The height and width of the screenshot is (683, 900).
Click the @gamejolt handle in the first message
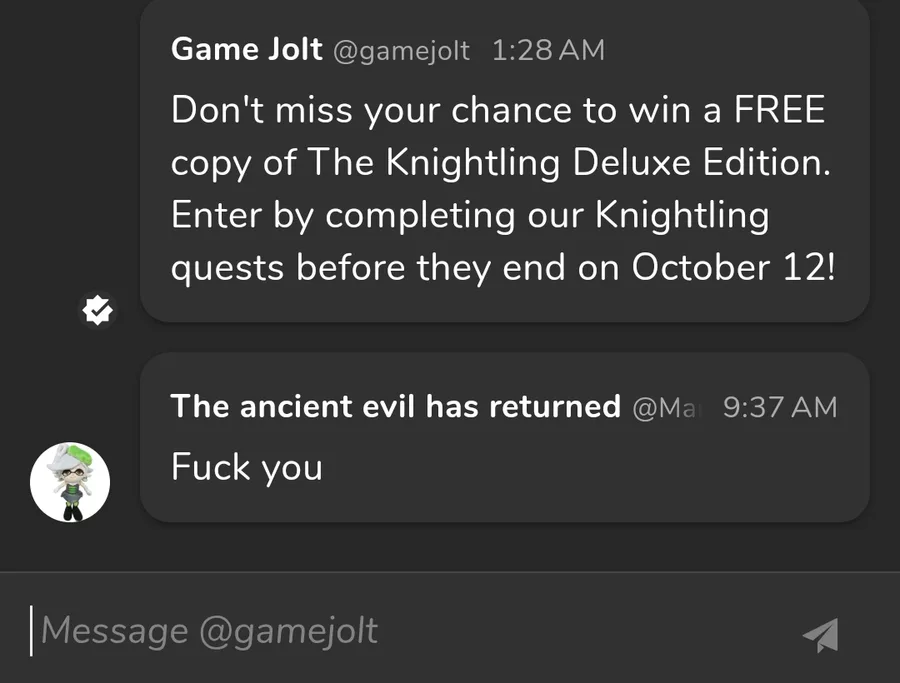click(x=400, y=51)
